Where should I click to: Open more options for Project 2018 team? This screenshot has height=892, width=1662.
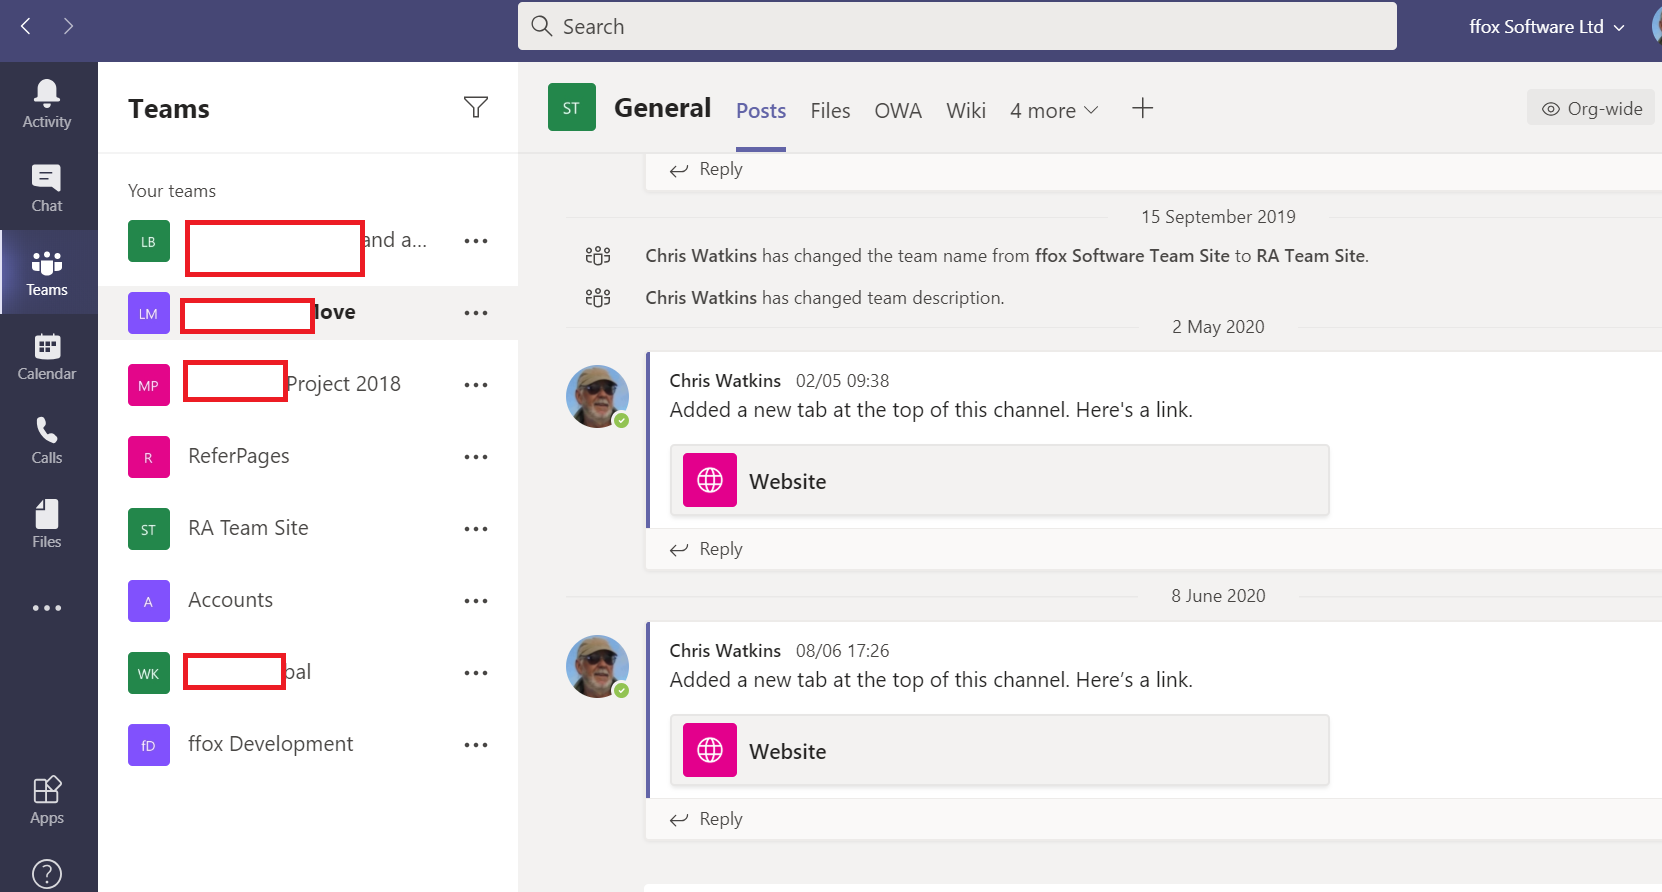(x=476, y=385)
